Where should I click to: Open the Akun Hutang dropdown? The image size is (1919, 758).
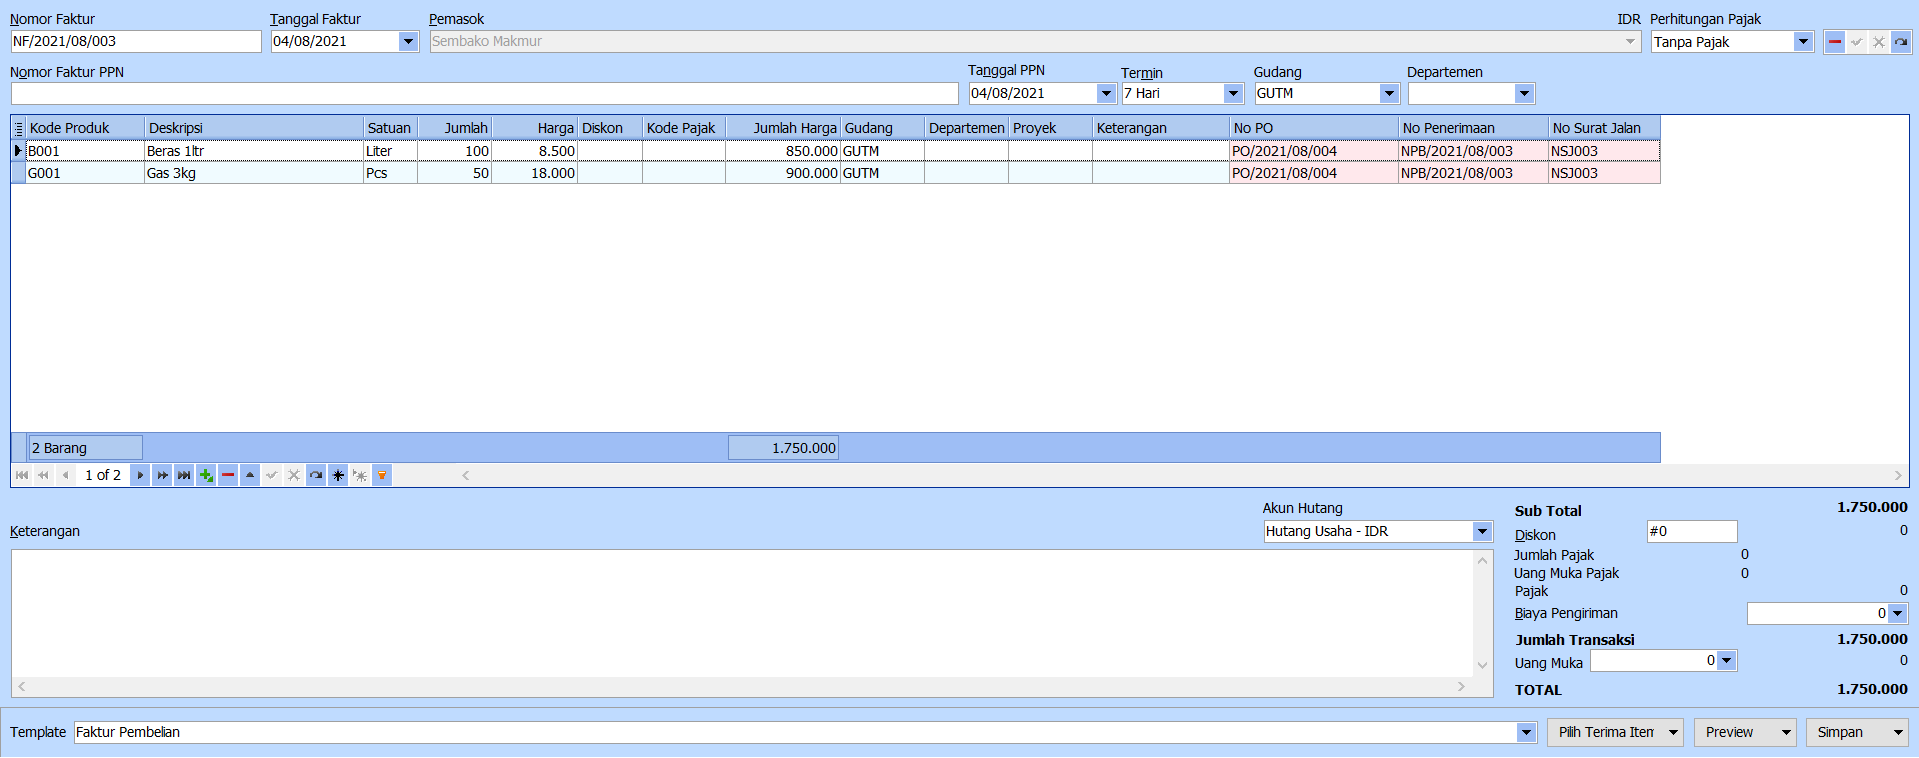(x=1482, y=531)
